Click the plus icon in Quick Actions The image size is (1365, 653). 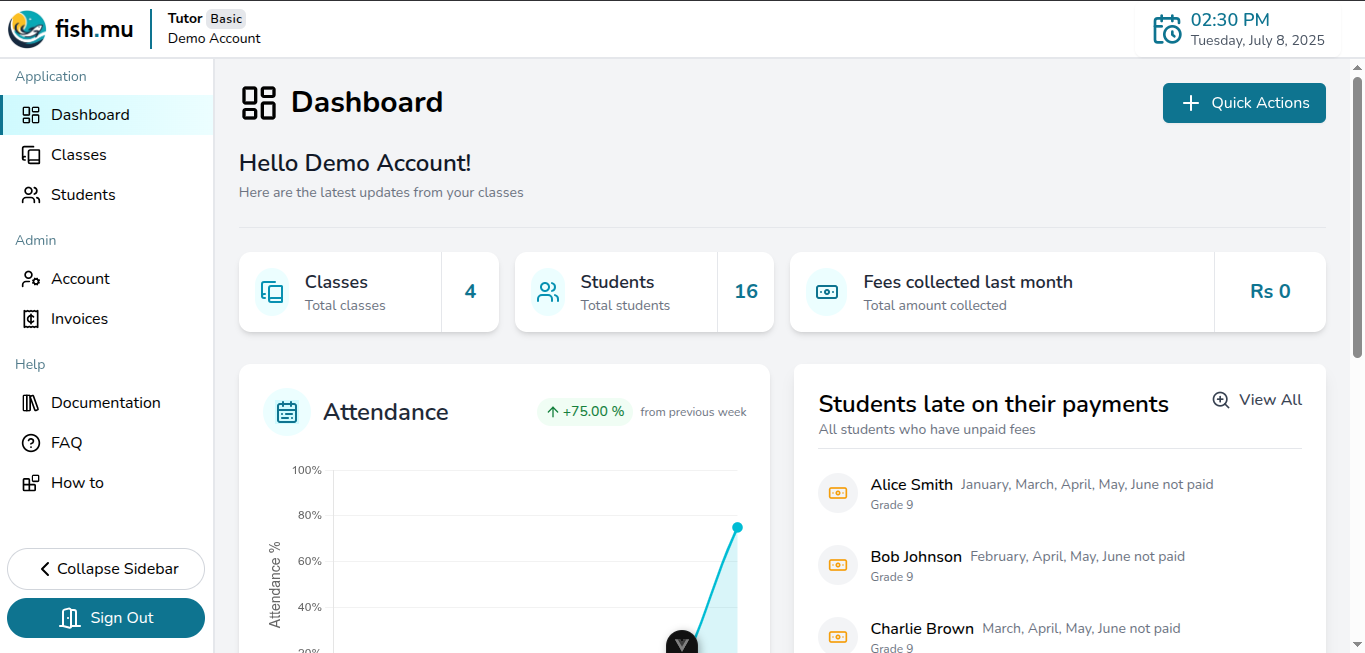tap(1190, 103)
